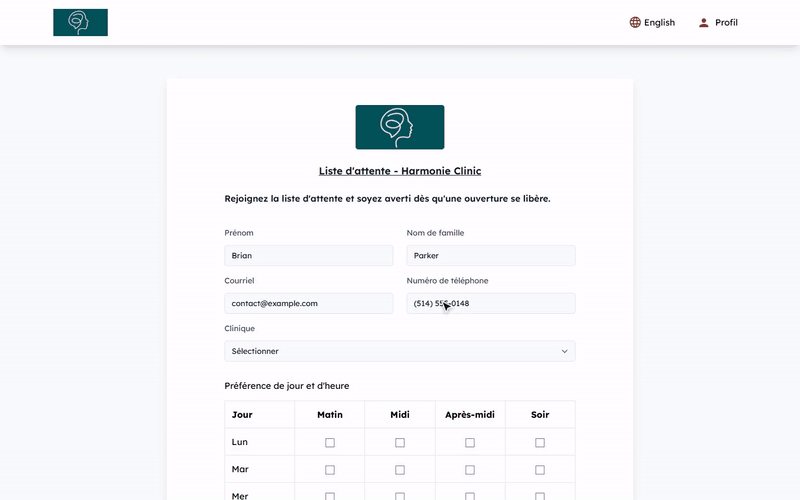Click the Liste d'attente - Harmonie Clinic title
The width and height of the screenshot is (800, 500).
(400, 171)
